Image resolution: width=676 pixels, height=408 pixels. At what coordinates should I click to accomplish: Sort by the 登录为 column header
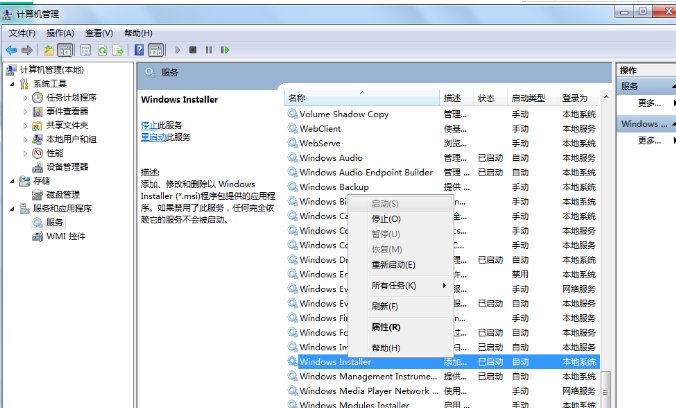(x=578, y=98)
